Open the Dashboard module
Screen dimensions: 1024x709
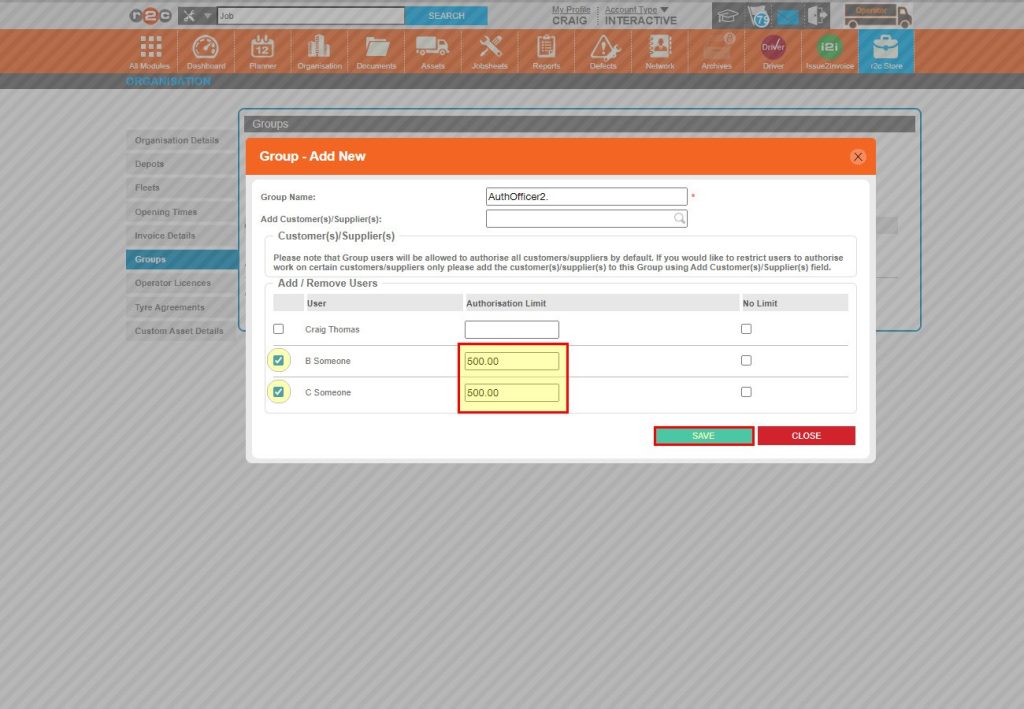[x=206, y=50]
